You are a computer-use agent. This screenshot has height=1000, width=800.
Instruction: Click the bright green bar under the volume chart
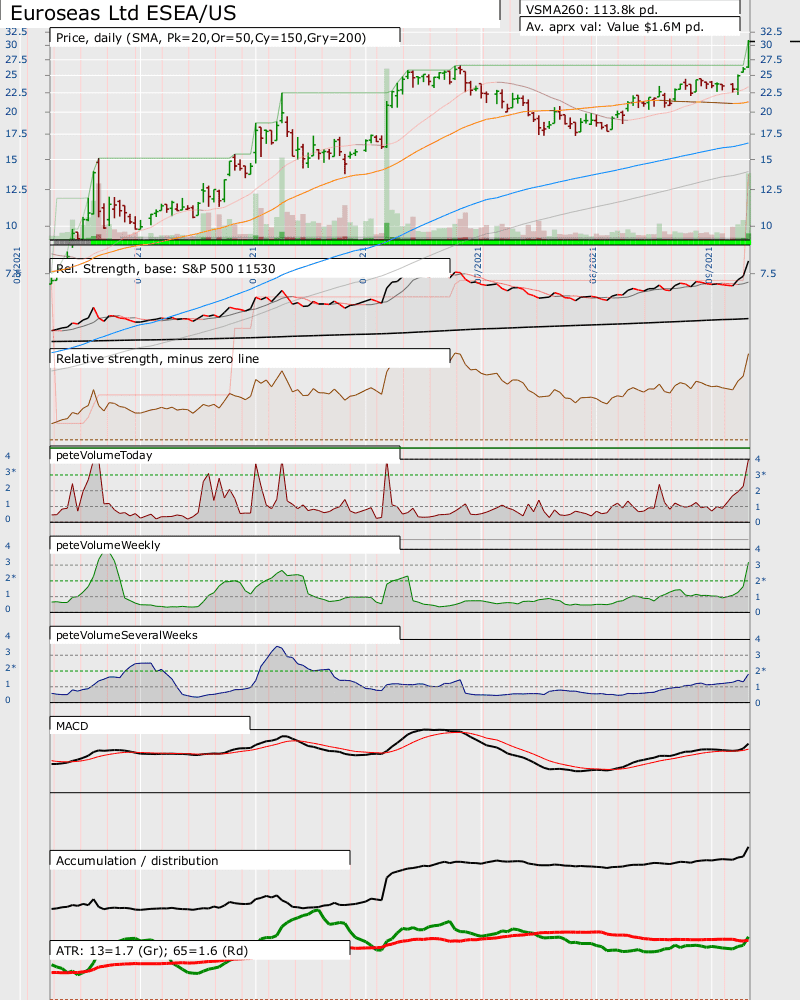coord(421,242)
